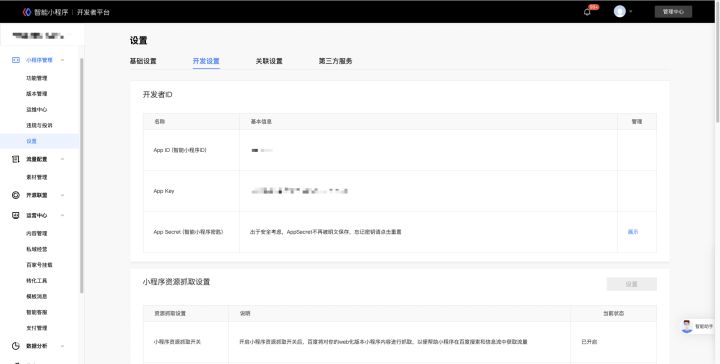Click the blurred mini program name in sidebar
720x364 pixels.
click(38, 35)
